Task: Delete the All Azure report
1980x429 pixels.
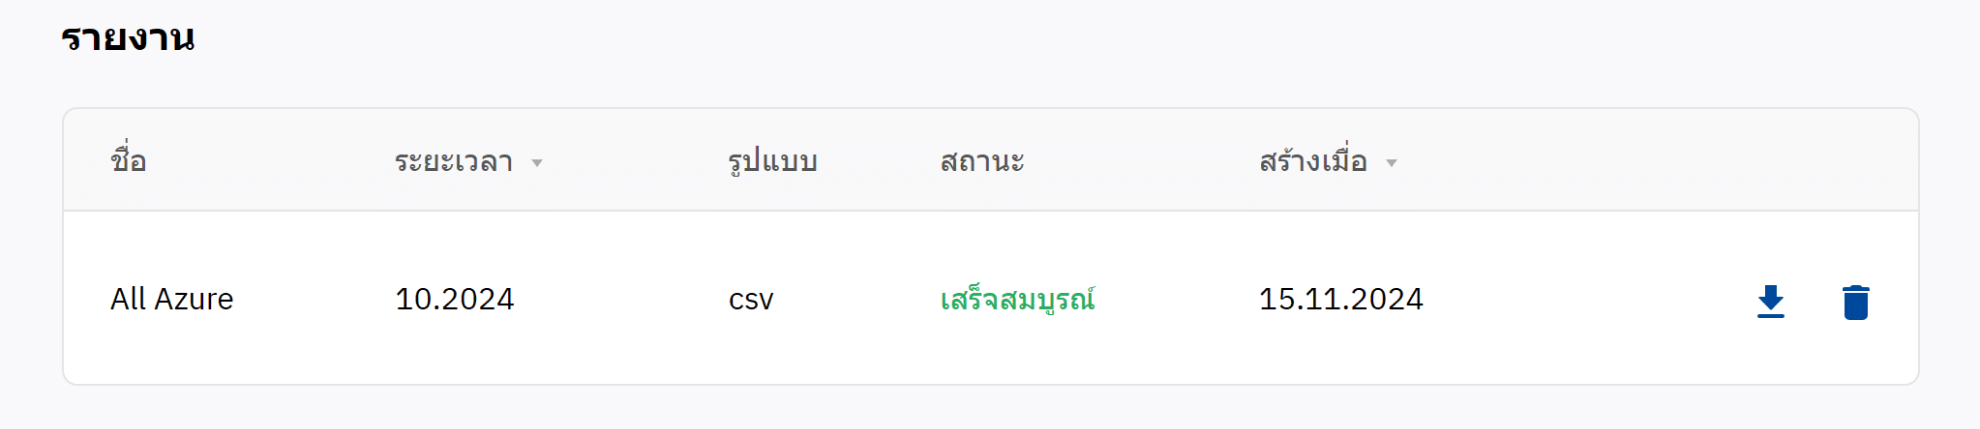Action: (x=1855, y=301)
